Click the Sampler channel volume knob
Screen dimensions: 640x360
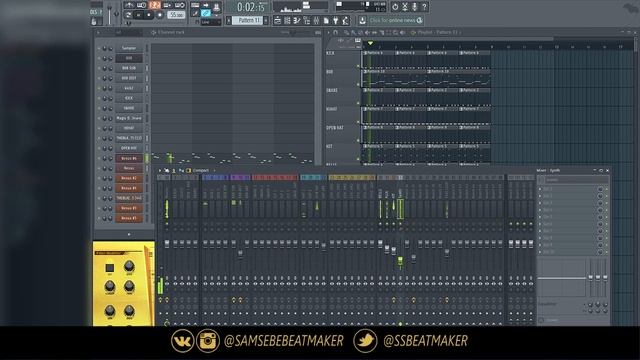[x=105, y=48]
